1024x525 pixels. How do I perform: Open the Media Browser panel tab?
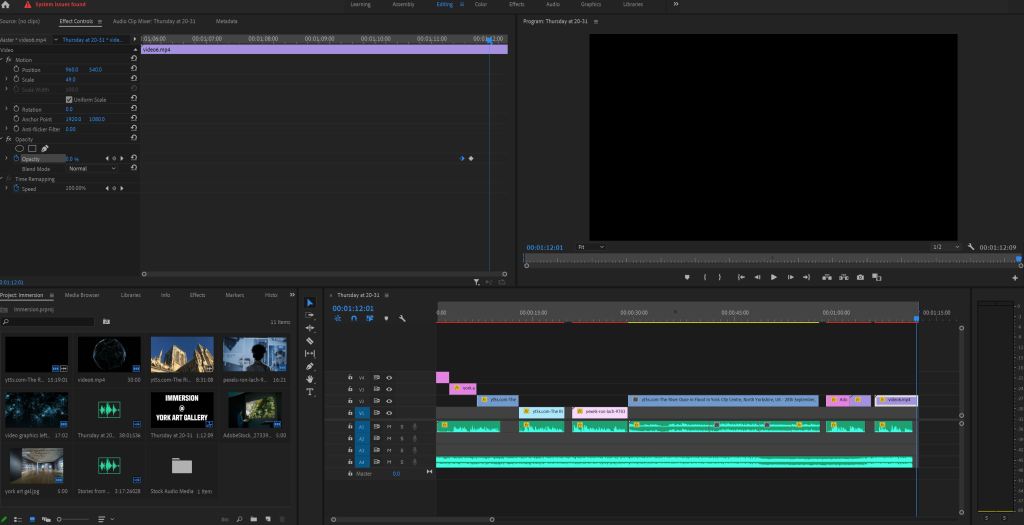click(x=82, y=295)
